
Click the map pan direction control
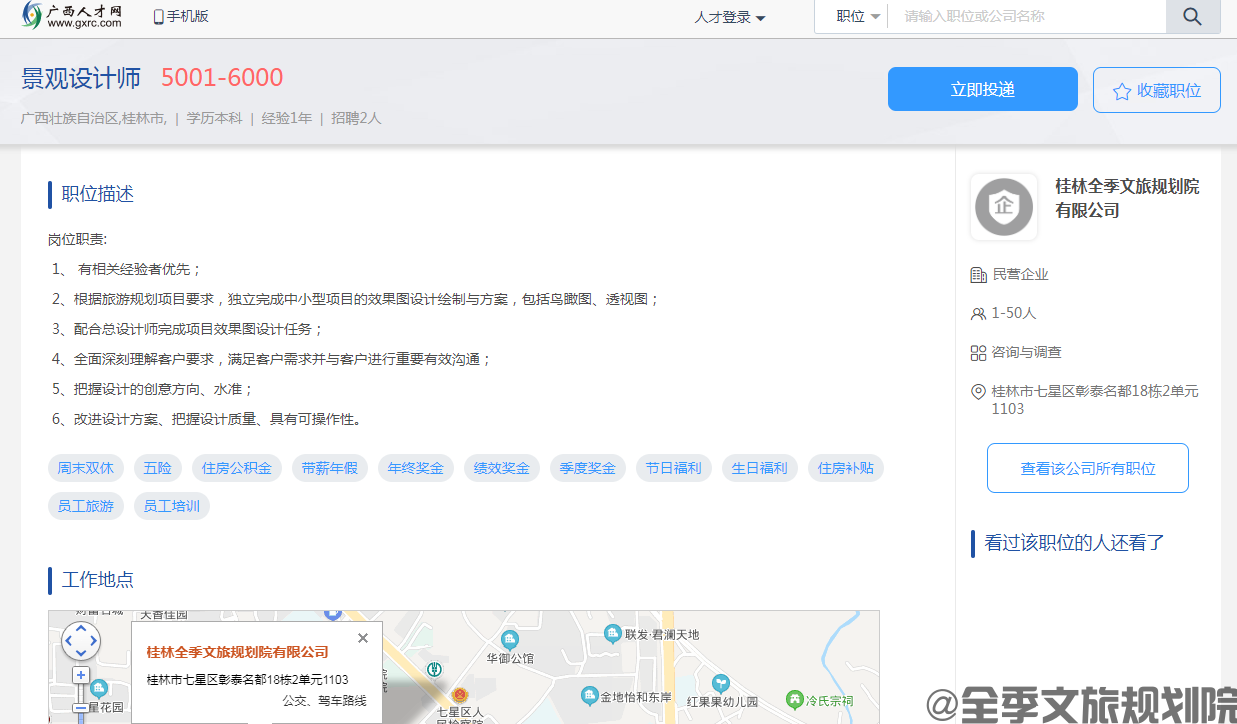pyautogui.click(x=81, y=641)
